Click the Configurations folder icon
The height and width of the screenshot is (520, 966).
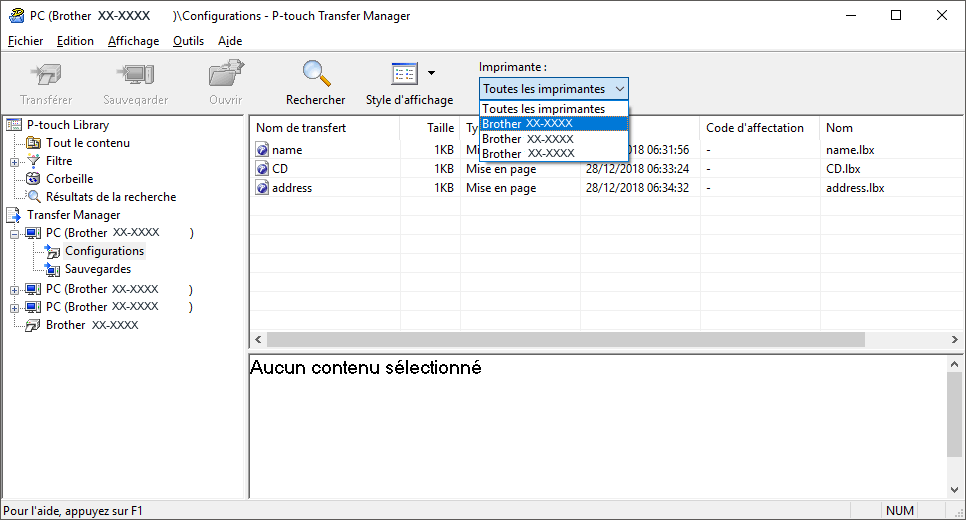click(53, 251)
